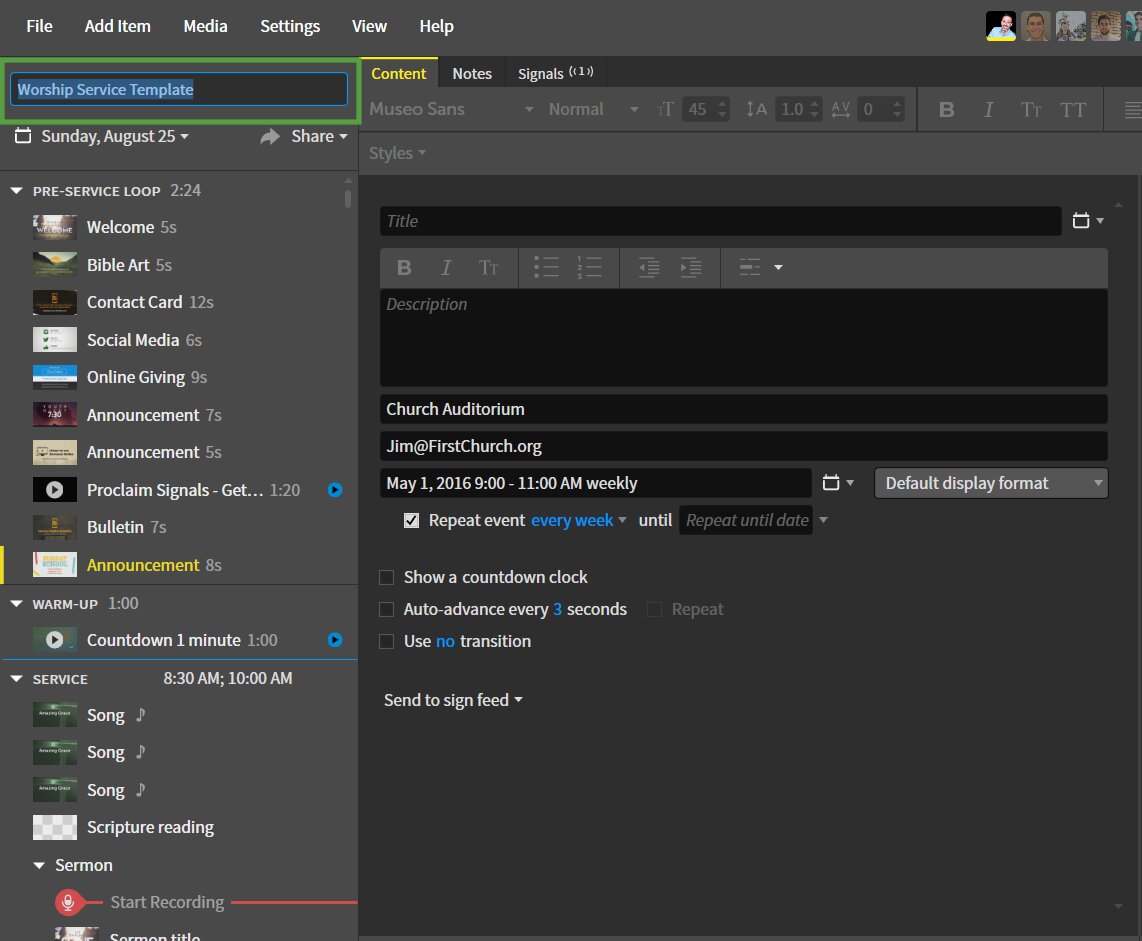
Task: Insert a numbered list in description
Action: [x=589, y=267]
